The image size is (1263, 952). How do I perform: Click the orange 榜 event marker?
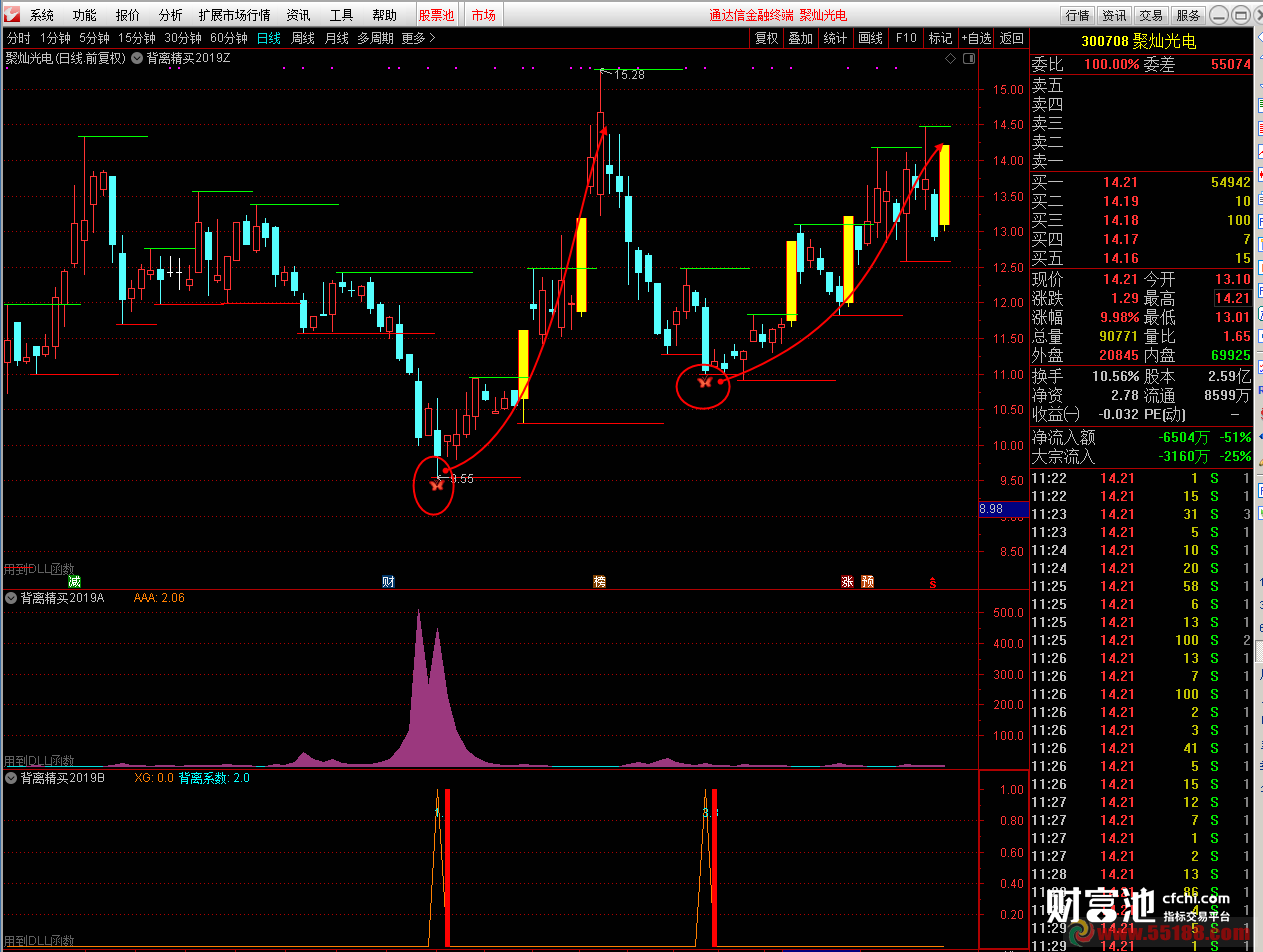(600, 582)
